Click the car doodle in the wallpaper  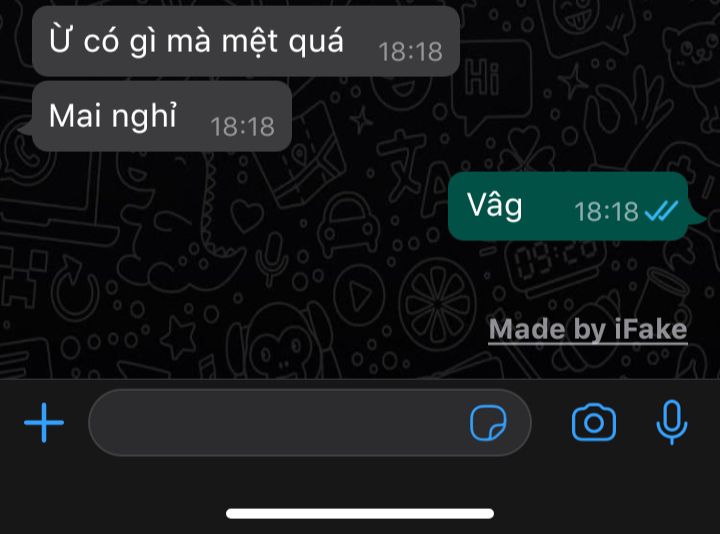point(349,223)
